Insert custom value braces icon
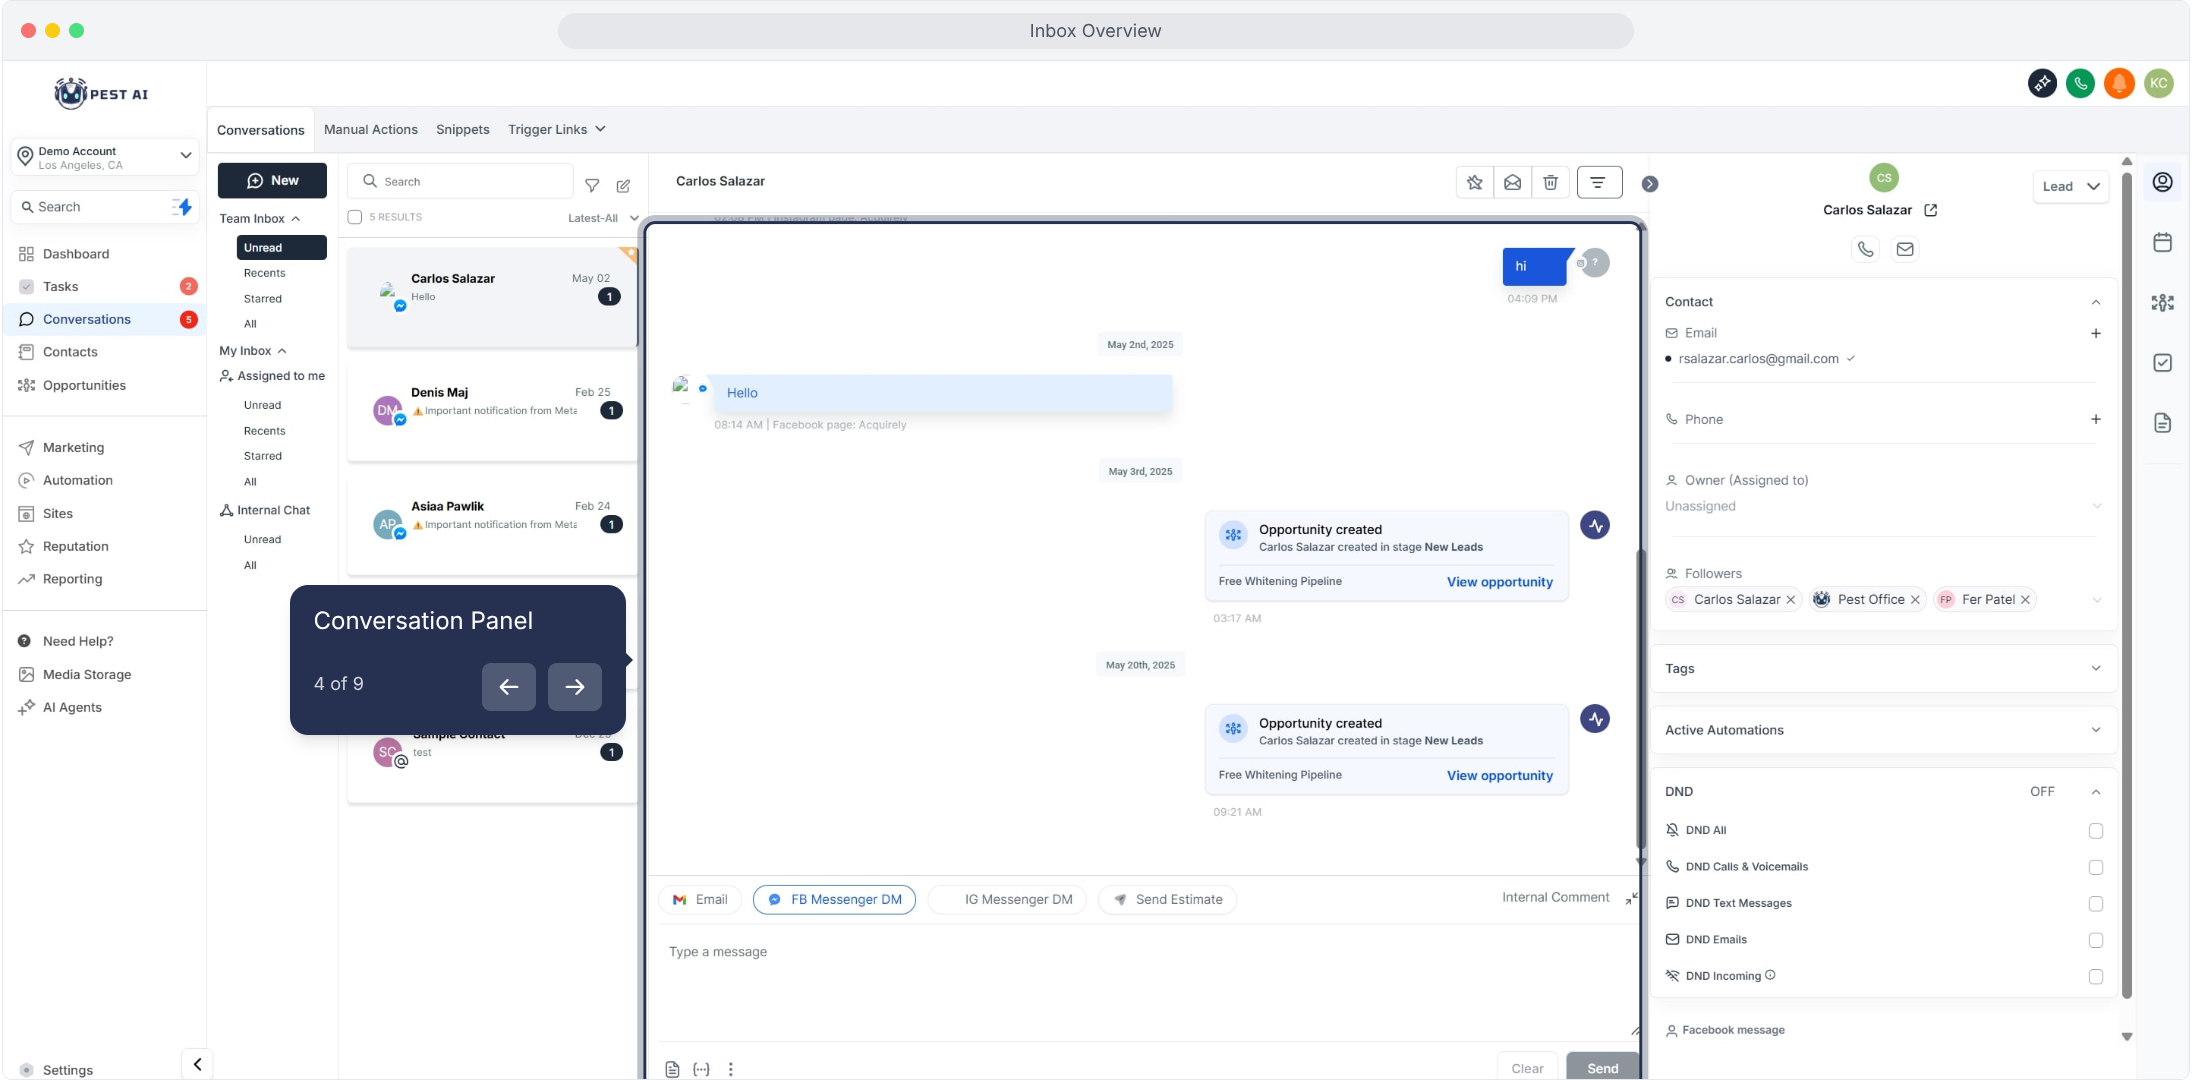Screen dimensions: 2192x1080 tap(701, 1069)
